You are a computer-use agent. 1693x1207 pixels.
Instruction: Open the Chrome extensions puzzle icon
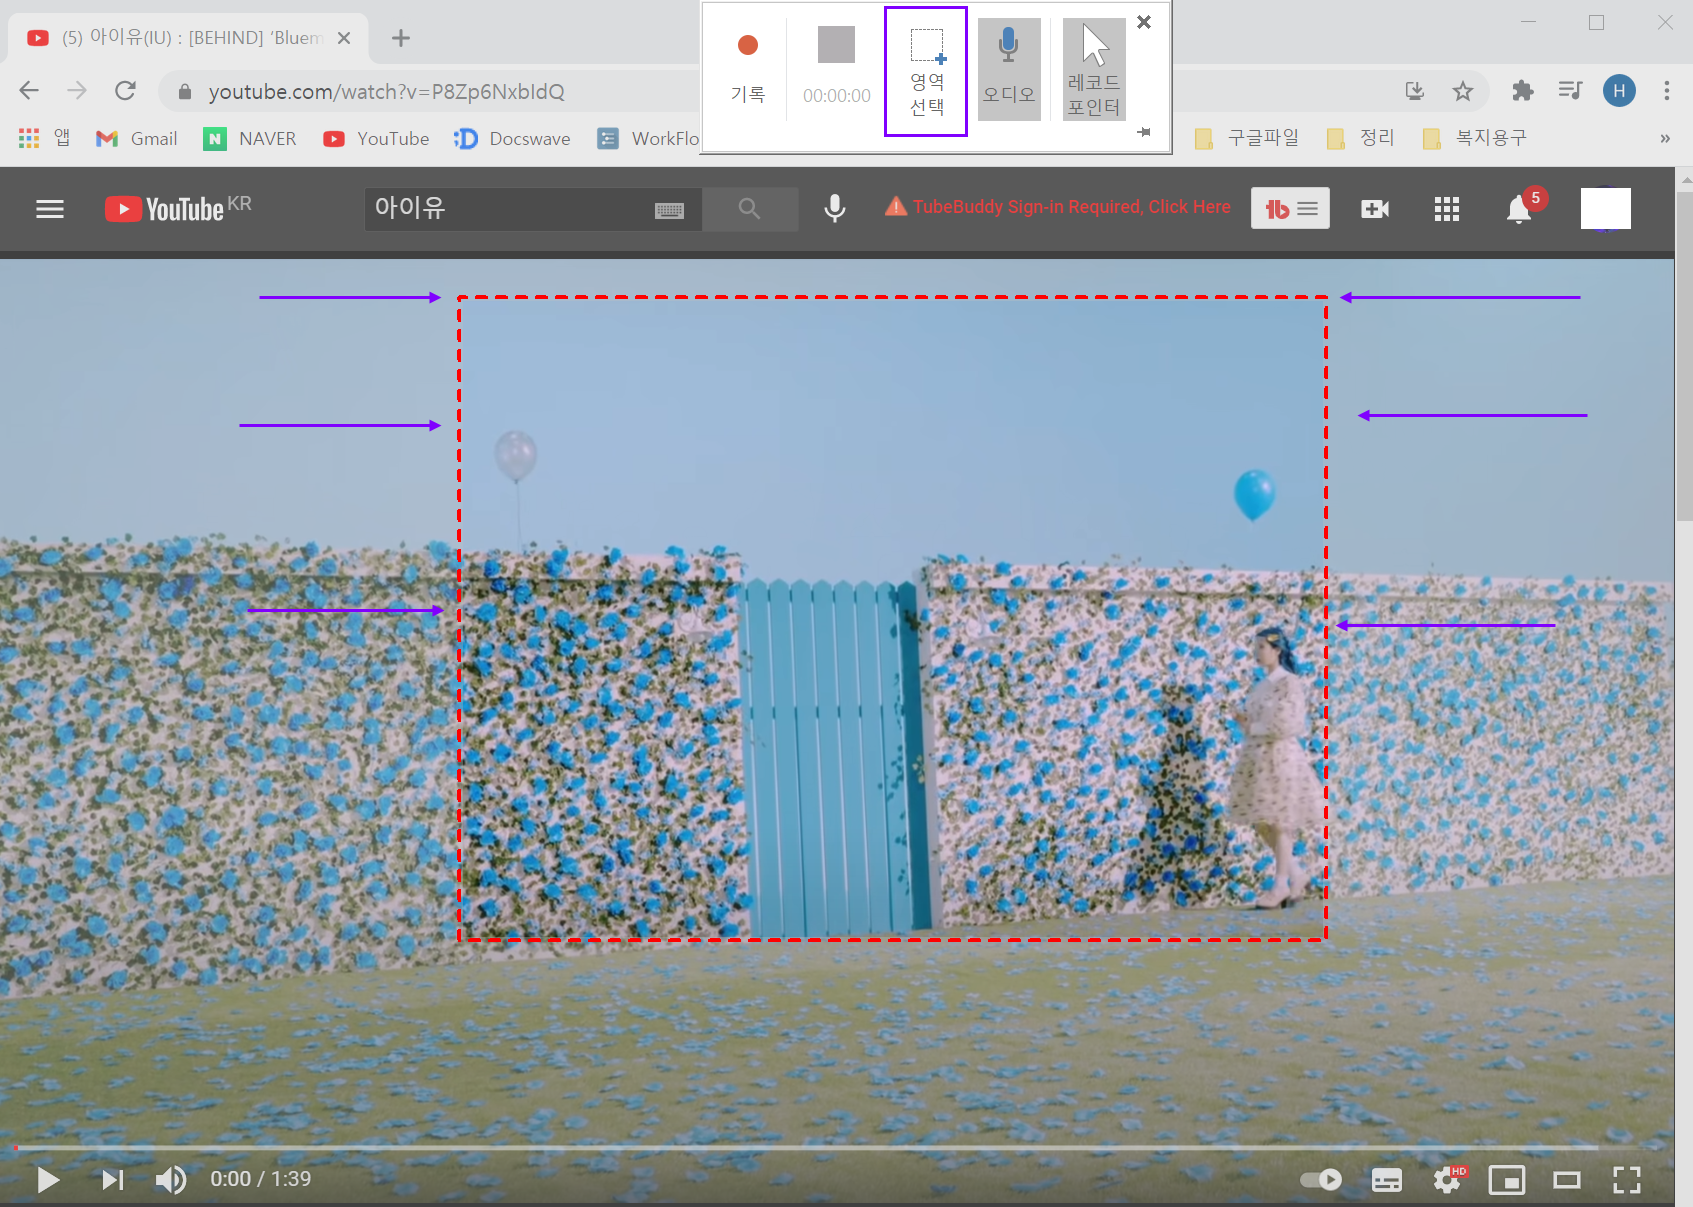click(x=1522, y=91)
